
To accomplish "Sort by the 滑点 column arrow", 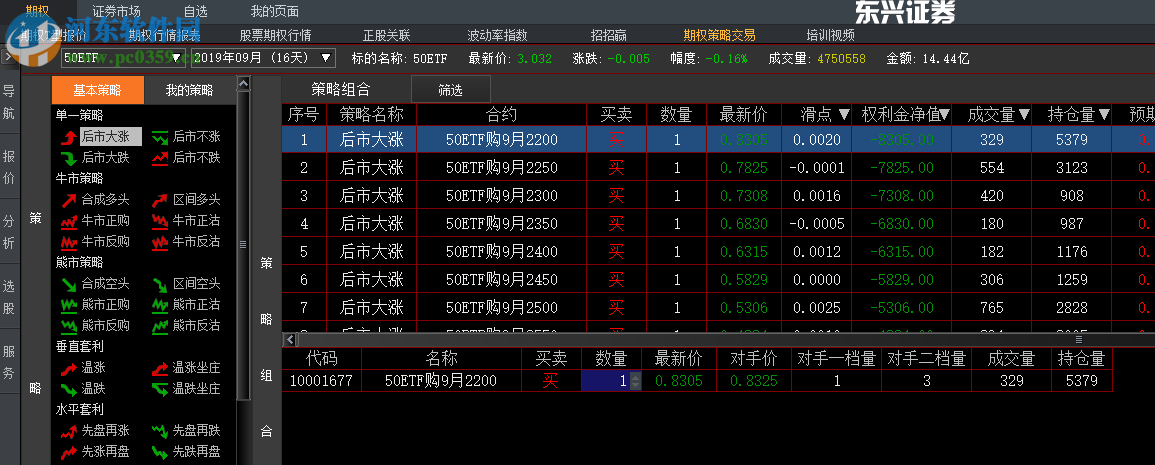I will [x=844, y=114].
